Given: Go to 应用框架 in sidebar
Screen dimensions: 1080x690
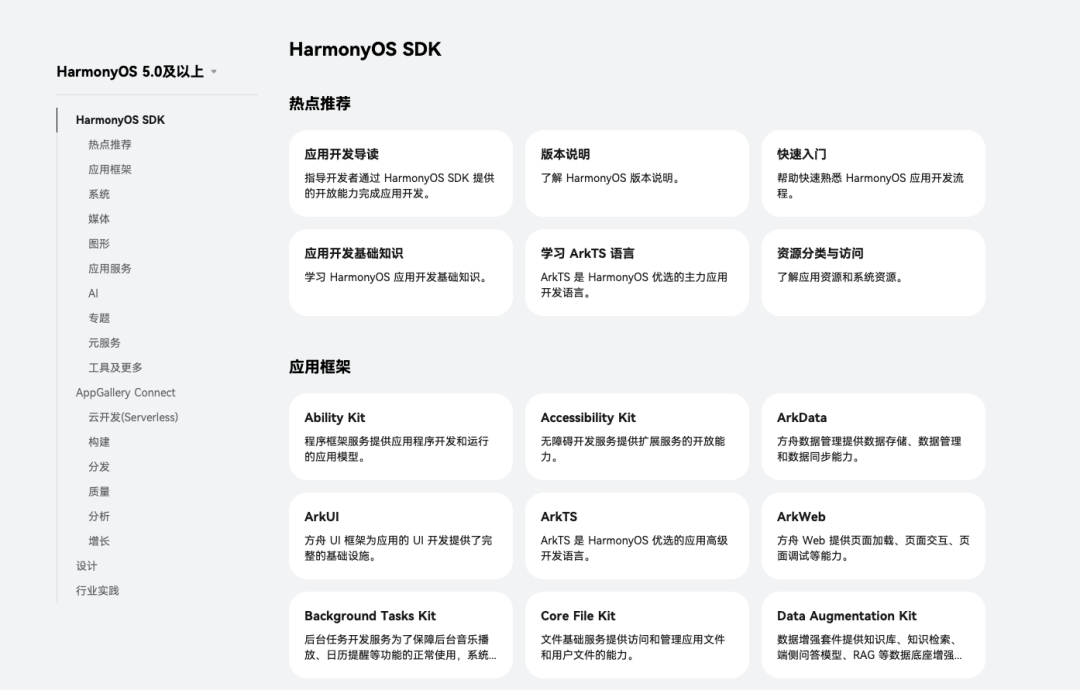Looking at the screenshot, I should pos(110,169).
